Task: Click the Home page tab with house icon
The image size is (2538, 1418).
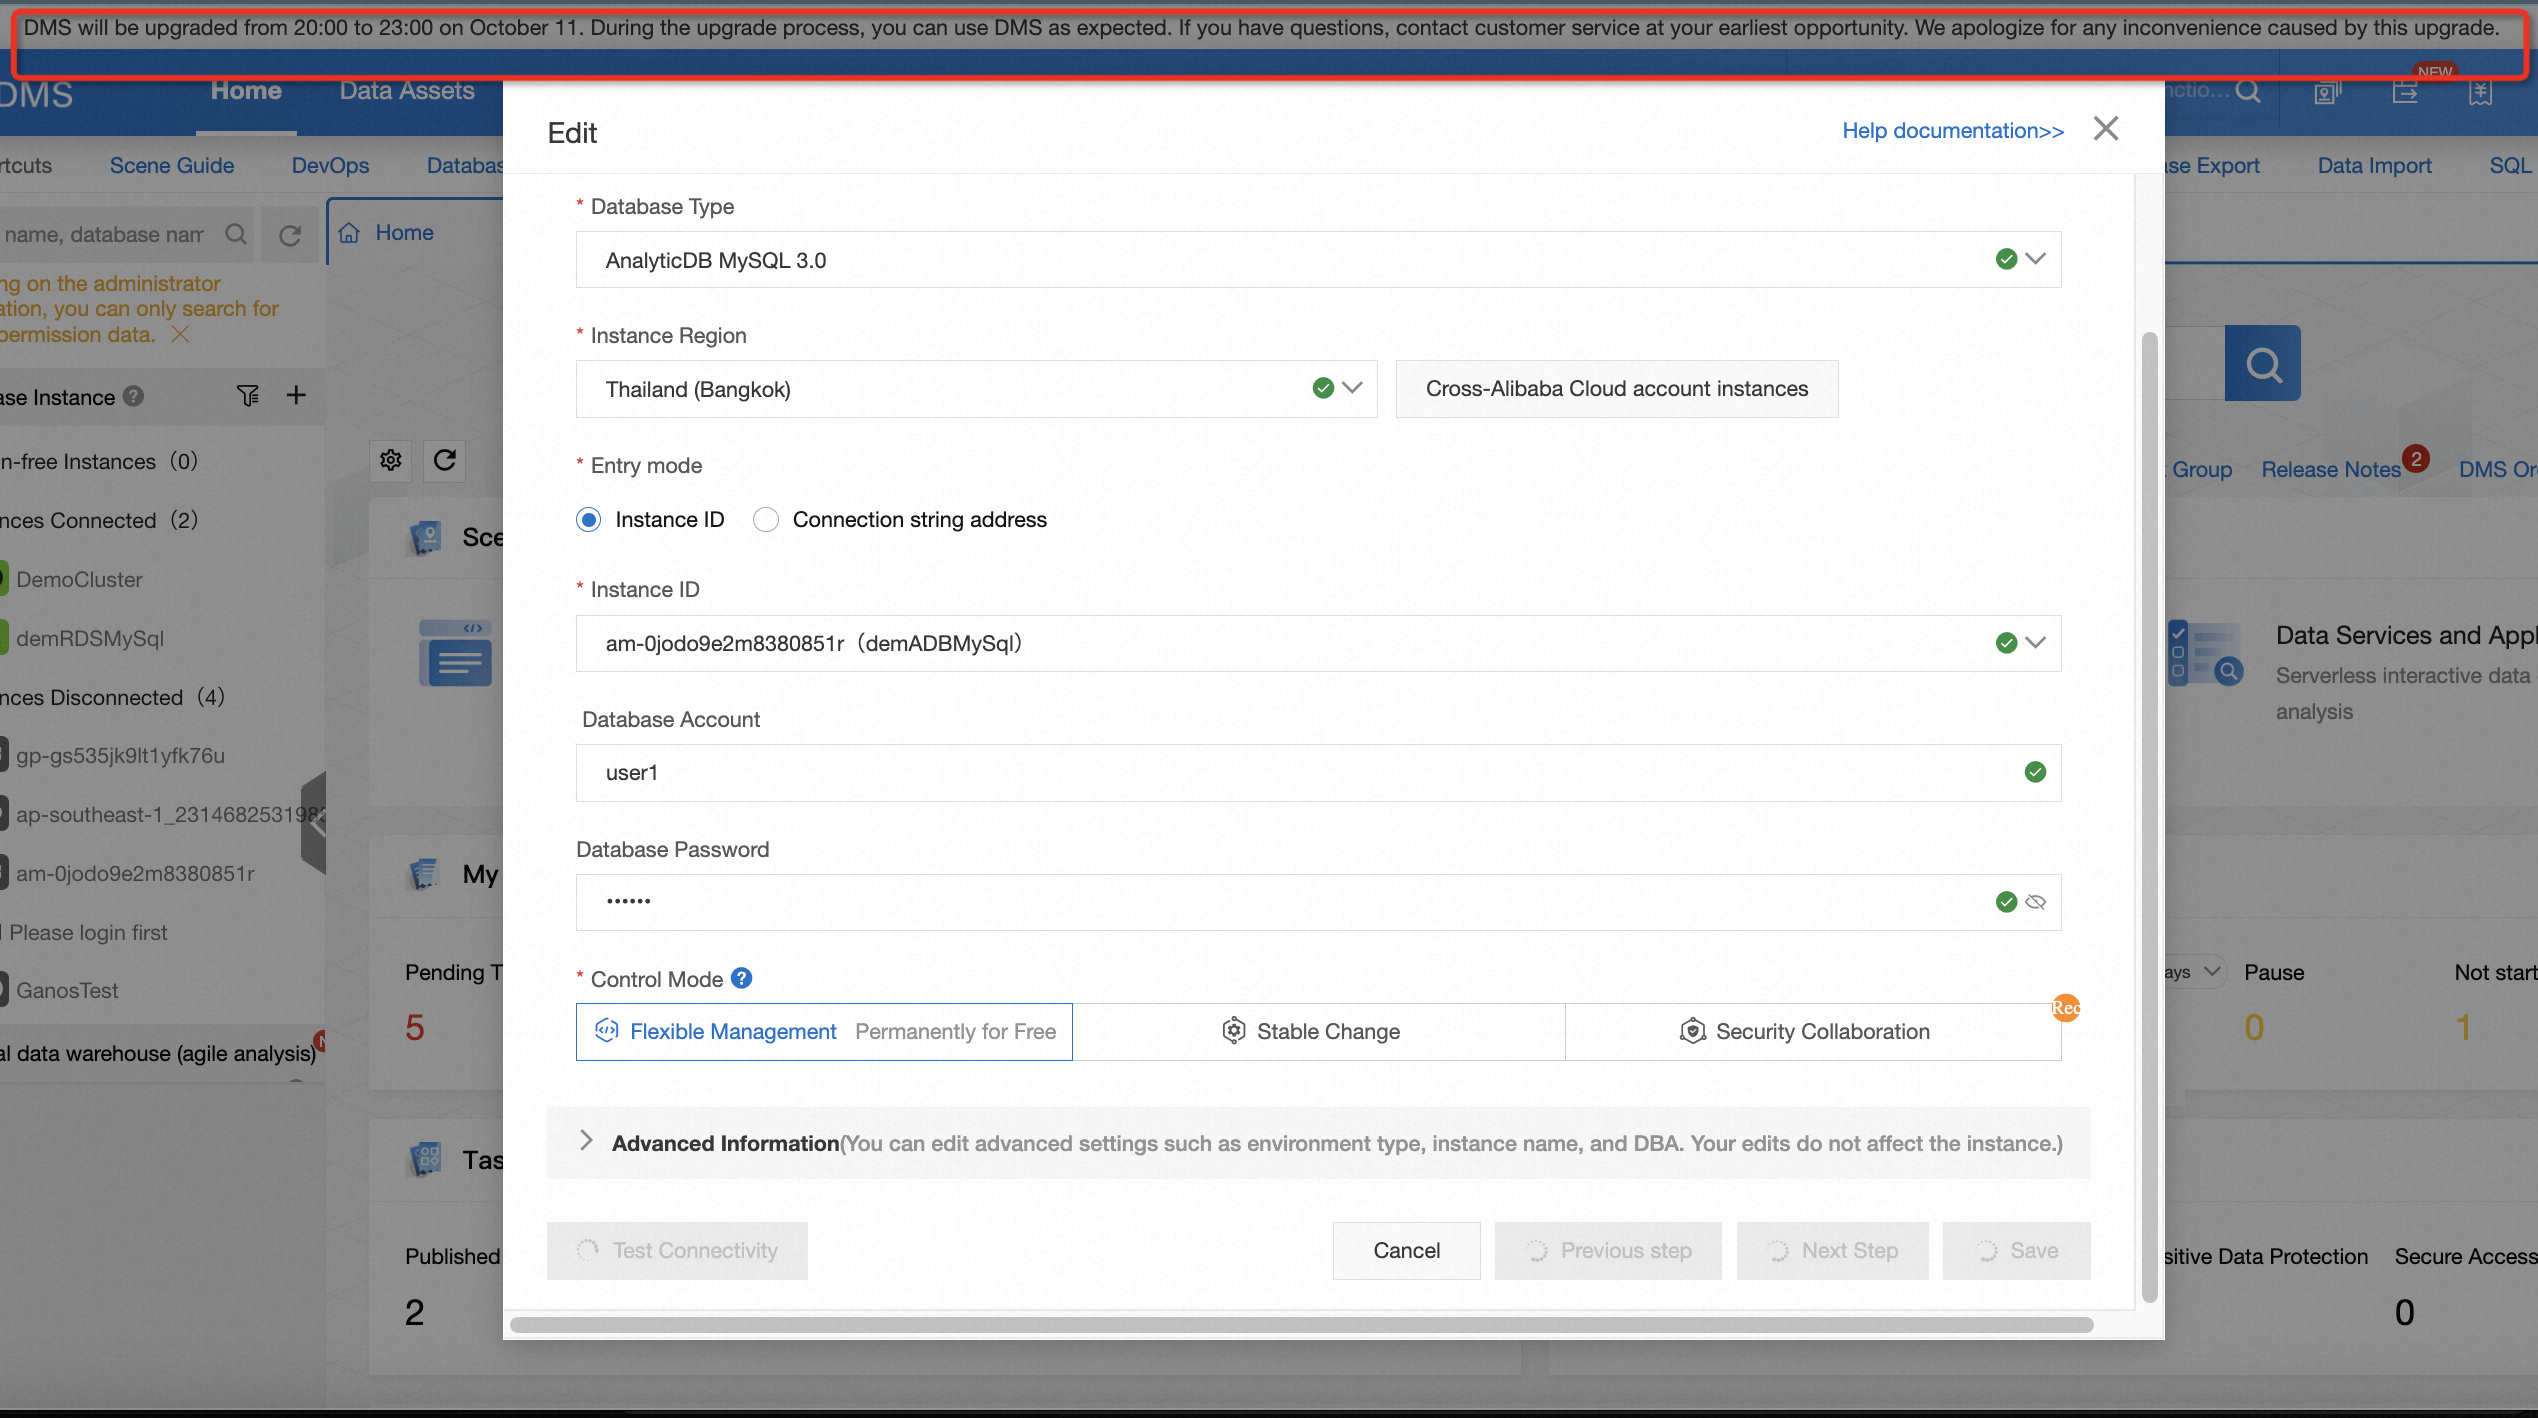Action: click(x=386, y=233)
